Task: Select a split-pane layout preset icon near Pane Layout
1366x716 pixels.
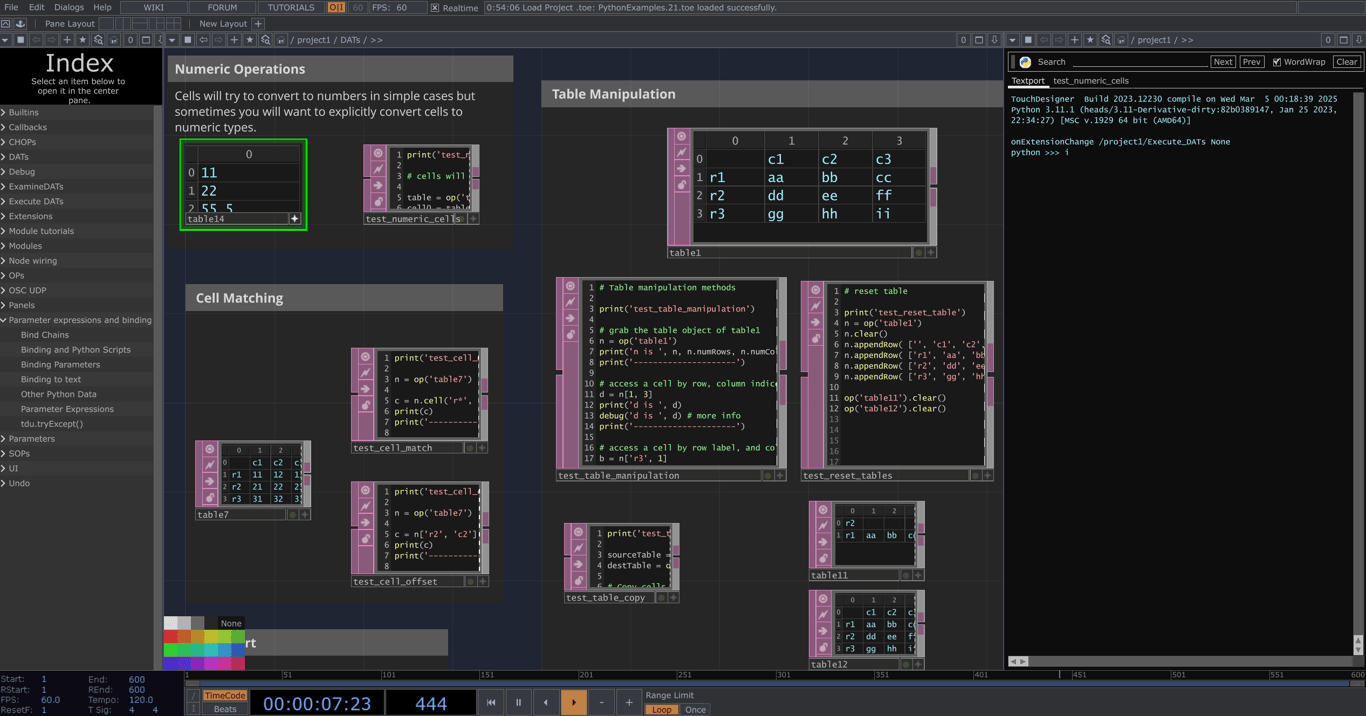Action: [x=122, y=23]
